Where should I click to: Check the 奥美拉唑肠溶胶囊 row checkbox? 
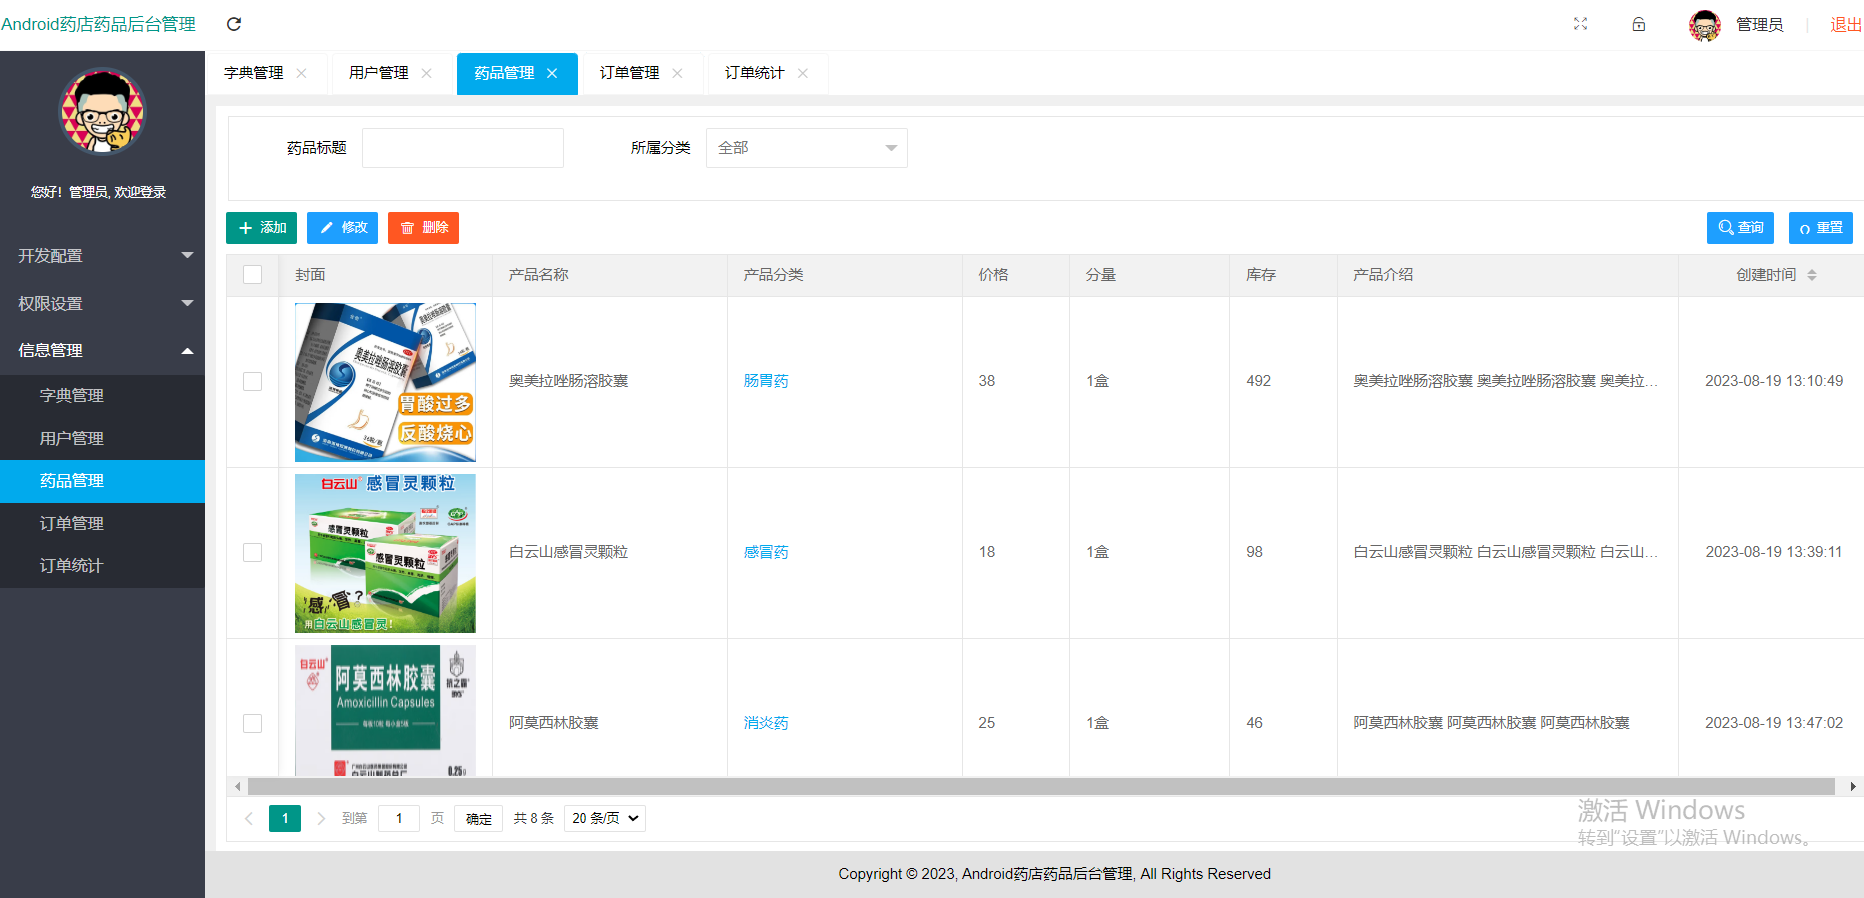point(253,382)
